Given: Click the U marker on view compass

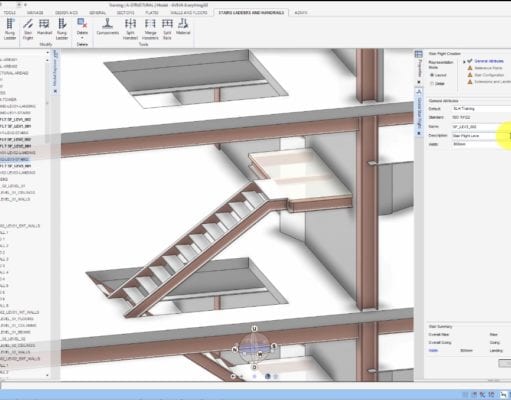Looking at the screenshot, I should click(254, 329).
